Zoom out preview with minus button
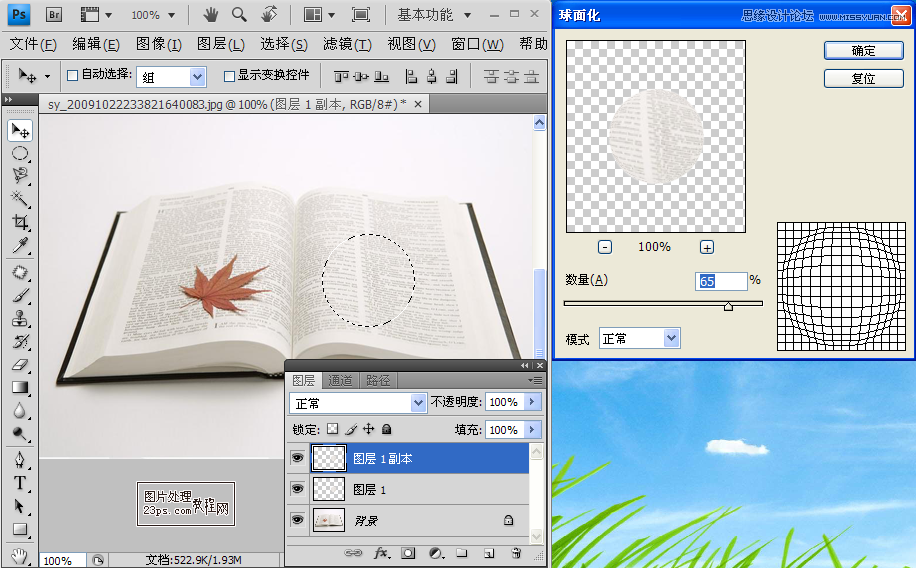This screenshot has height=568, width=916. (x=605, y=247)
